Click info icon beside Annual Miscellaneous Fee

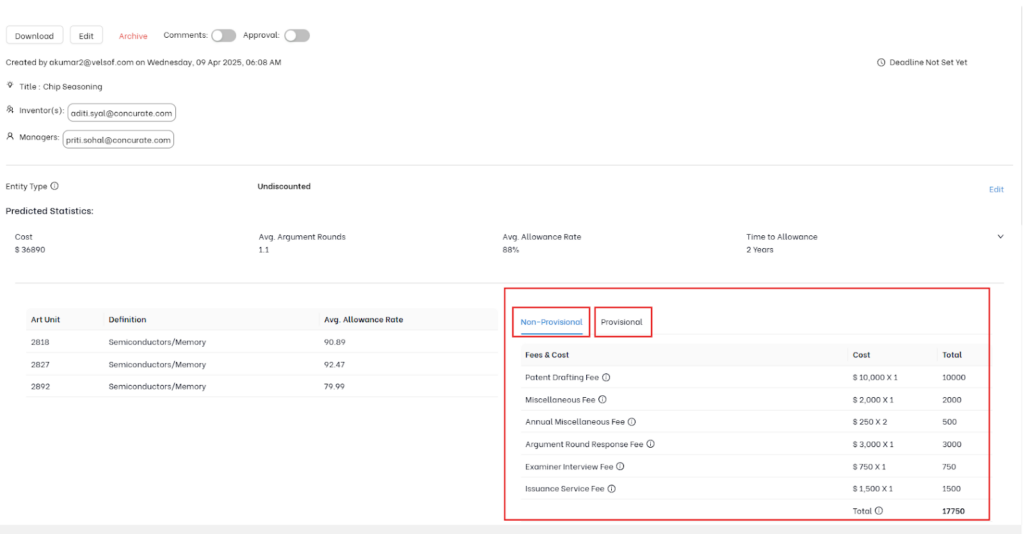coord(631,422)
